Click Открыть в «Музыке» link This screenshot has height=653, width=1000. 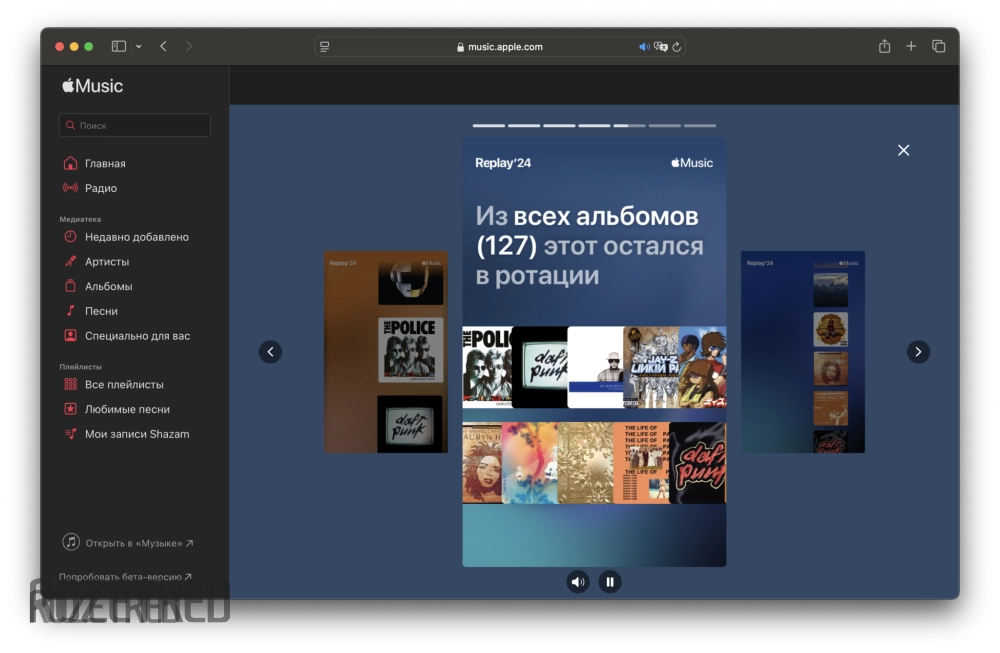pos(134,543)
